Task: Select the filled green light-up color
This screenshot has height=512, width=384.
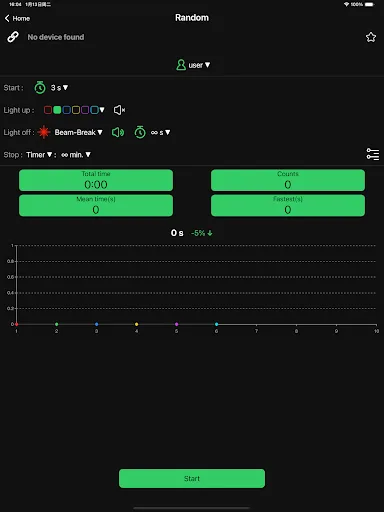Action: 57,110
